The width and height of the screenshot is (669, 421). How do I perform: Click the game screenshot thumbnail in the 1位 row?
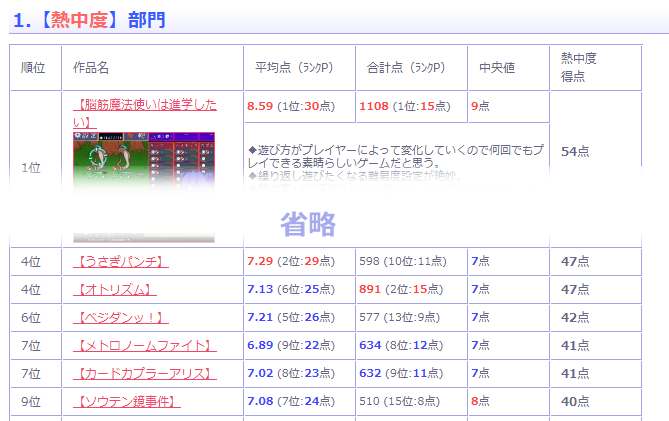click(144, 187)
